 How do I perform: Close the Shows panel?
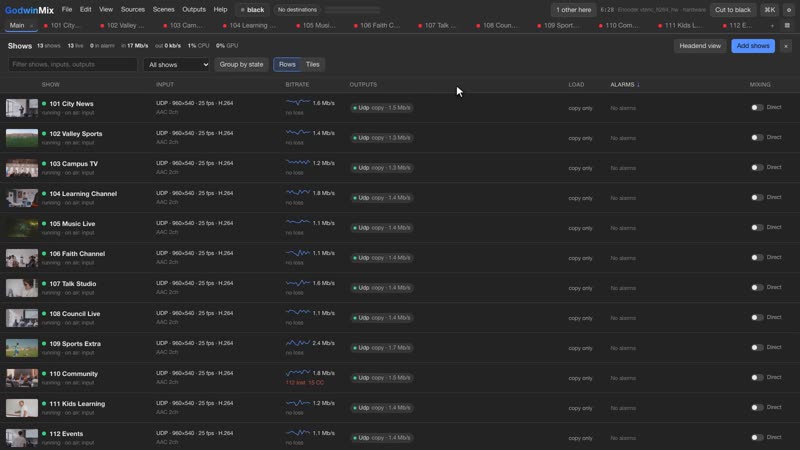(x=786, y=46)
